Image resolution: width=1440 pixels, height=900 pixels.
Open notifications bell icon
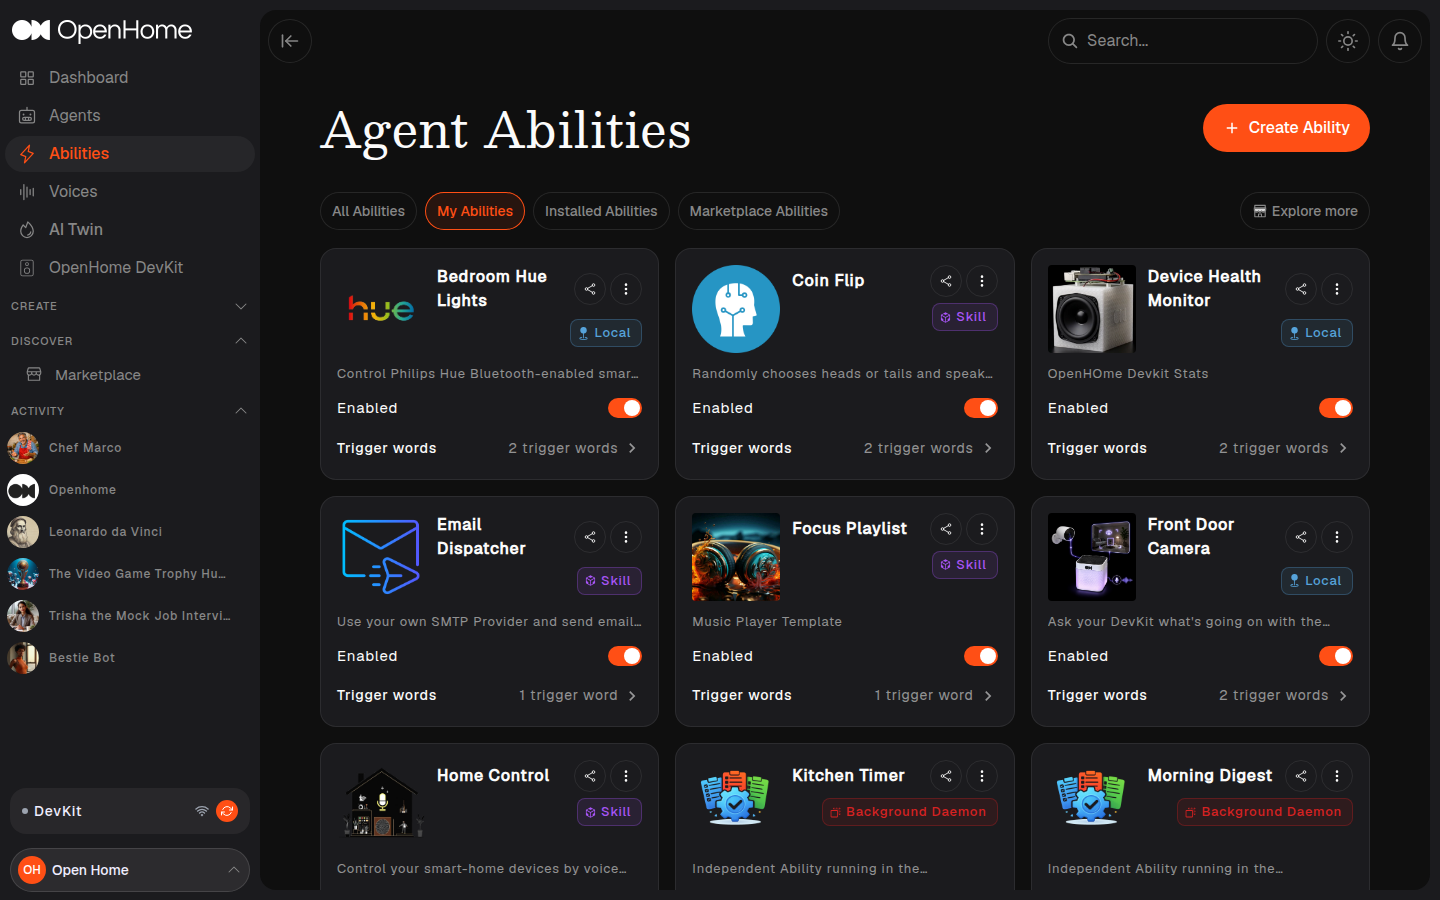coord(1400,41)
